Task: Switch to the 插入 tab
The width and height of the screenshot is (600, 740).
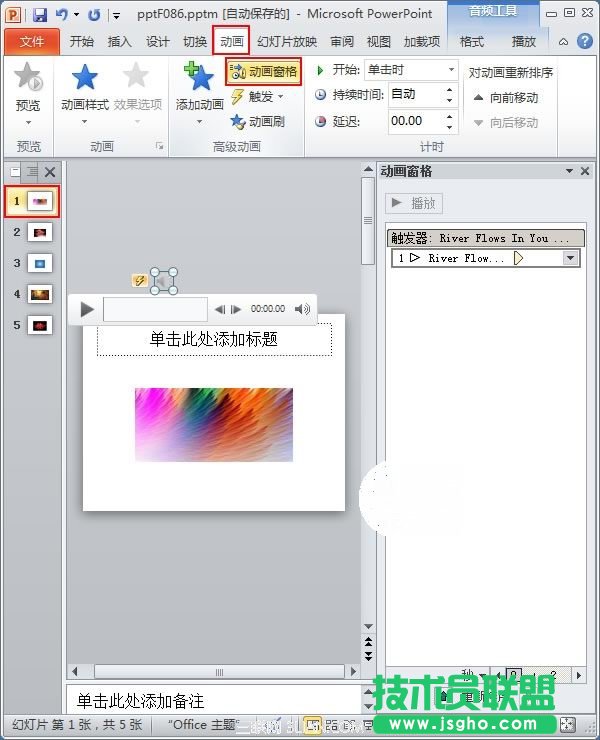Action: [x=119, y=42]
